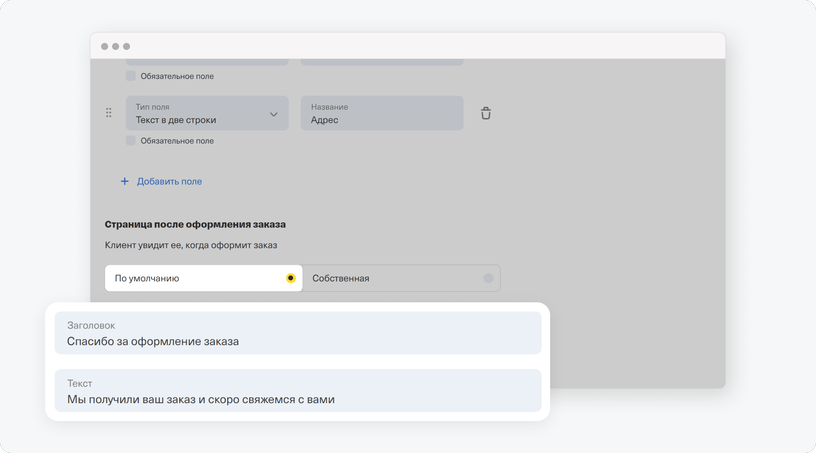Viewport: 816px width, 453px height.
Task: Select the yellow По умолчанию radio dot
Action: click(x=290, y=278)
